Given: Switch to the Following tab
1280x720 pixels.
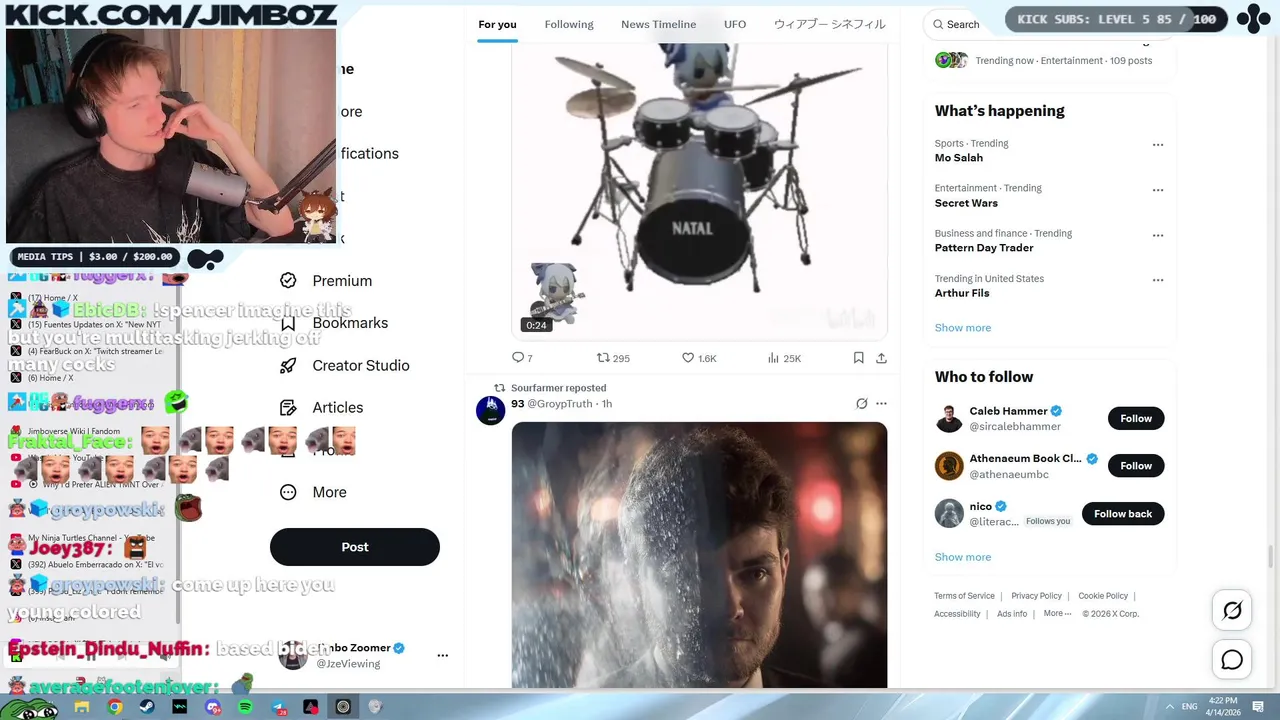Looking at the screenshot, I should click(569, 24).
